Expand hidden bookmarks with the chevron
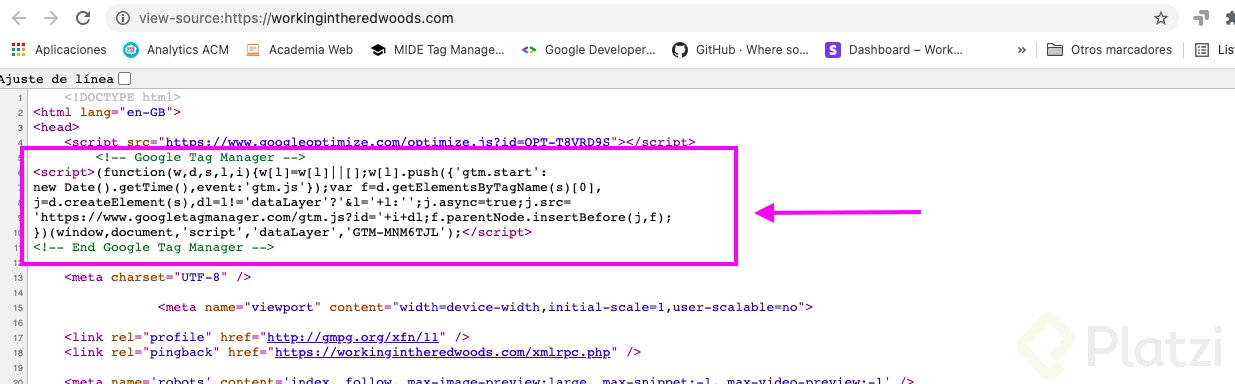This screenshot has width=1235, height=384. [1021, 49]
